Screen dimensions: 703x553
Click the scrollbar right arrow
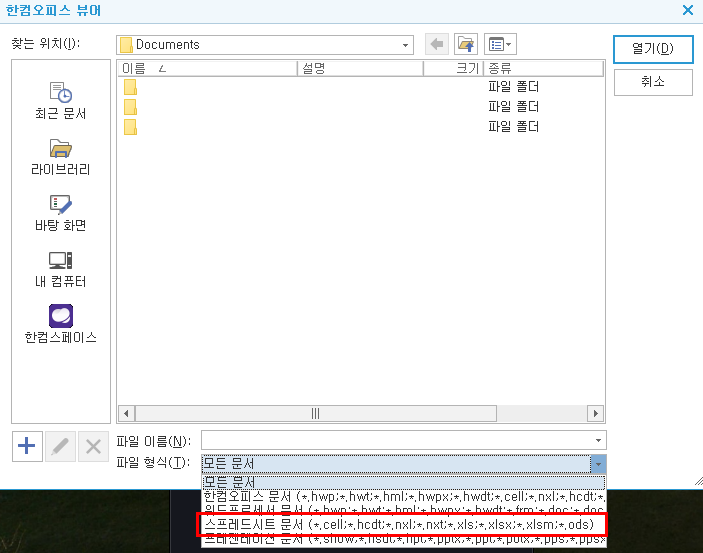(x=595, y=414)
